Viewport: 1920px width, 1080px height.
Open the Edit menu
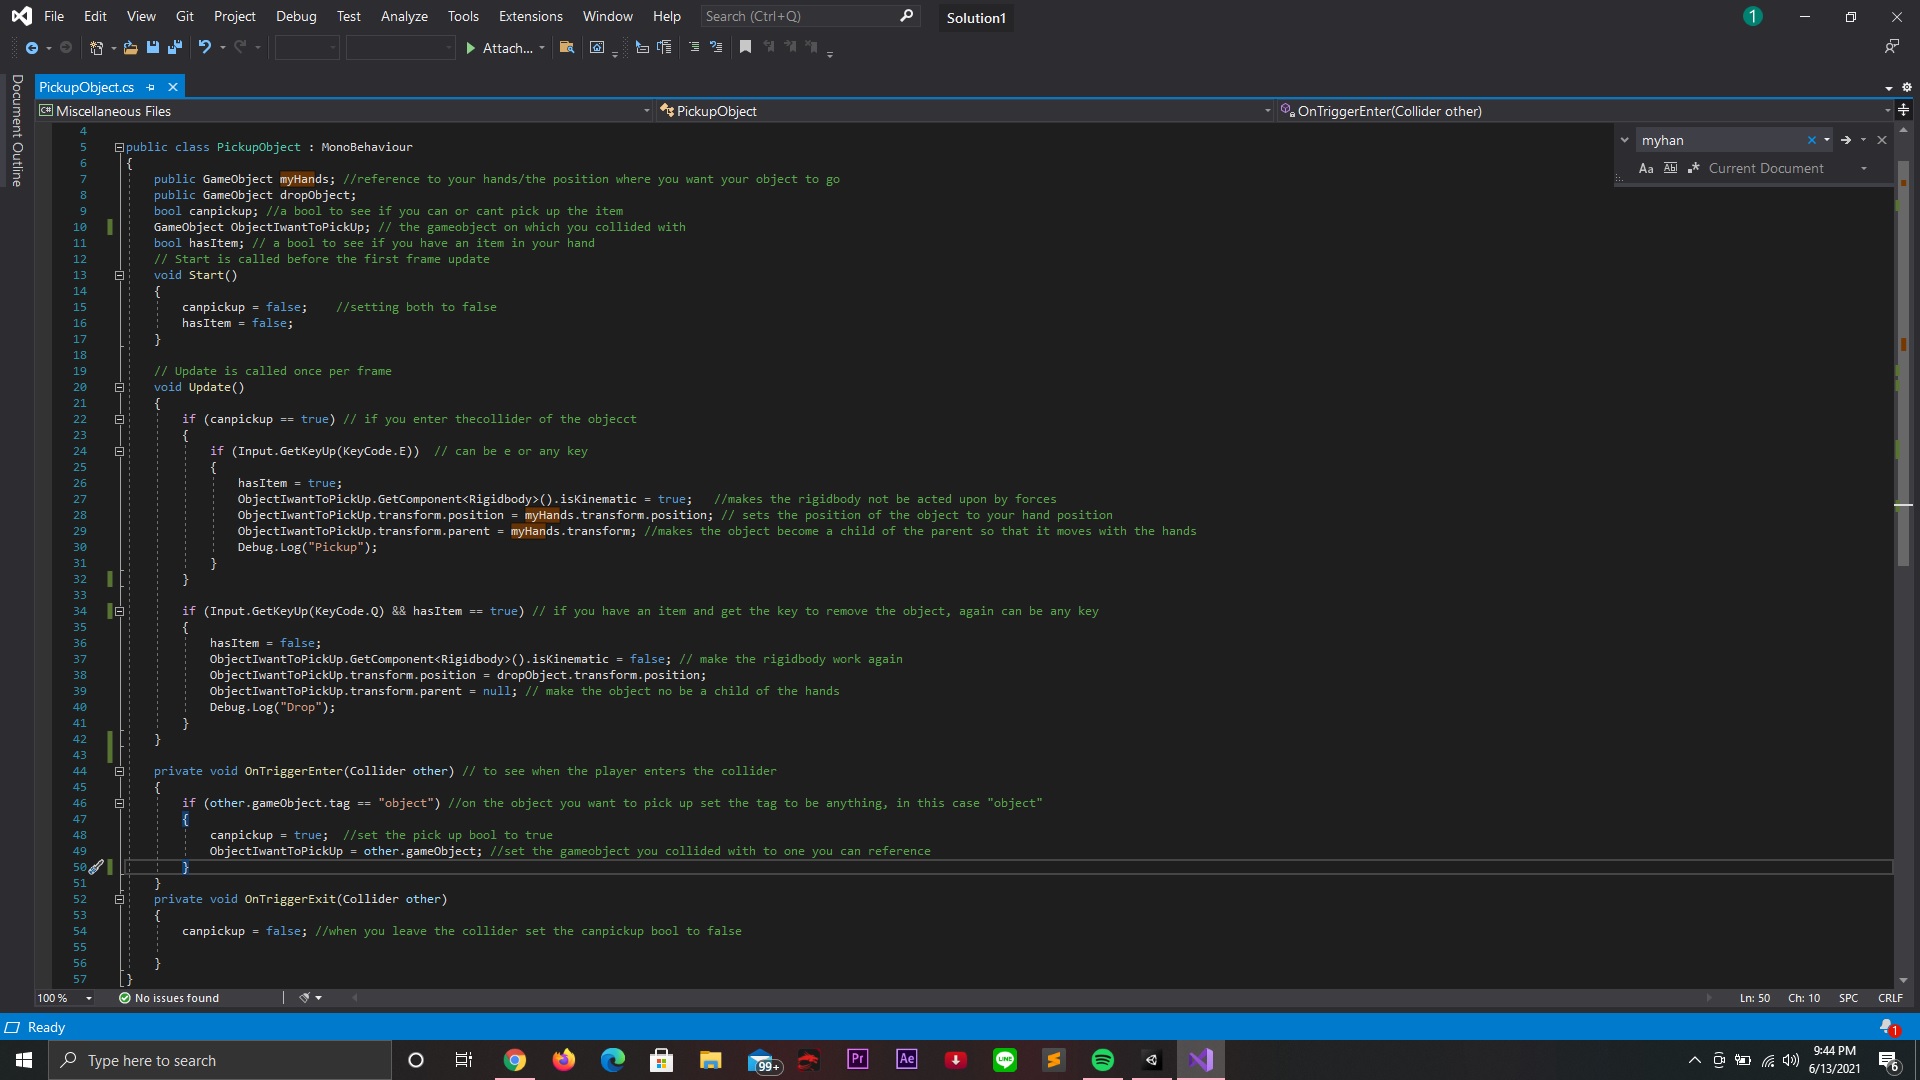[95, 16]
